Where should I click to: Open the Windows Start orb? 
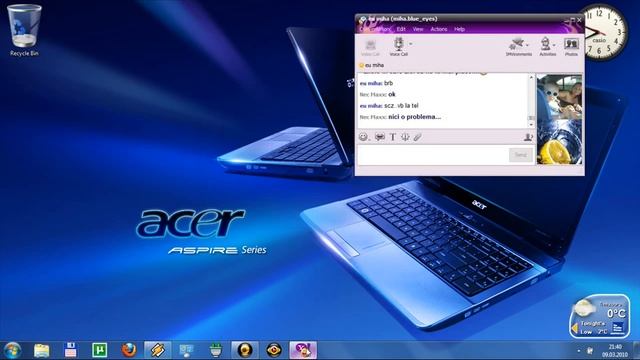13,350
